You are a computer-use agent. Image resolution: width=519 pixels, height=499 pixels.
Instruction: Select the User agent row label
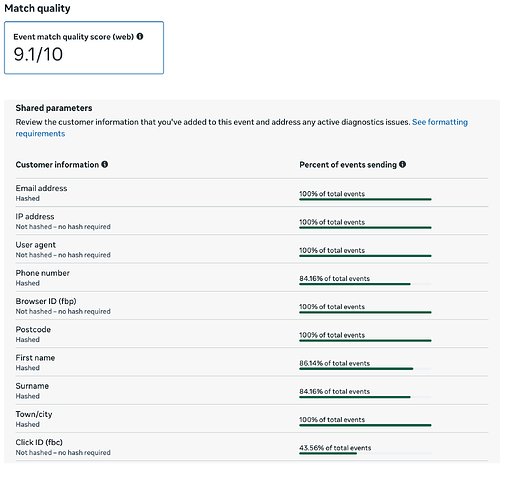pyautogui.click(x=36, y=245)
